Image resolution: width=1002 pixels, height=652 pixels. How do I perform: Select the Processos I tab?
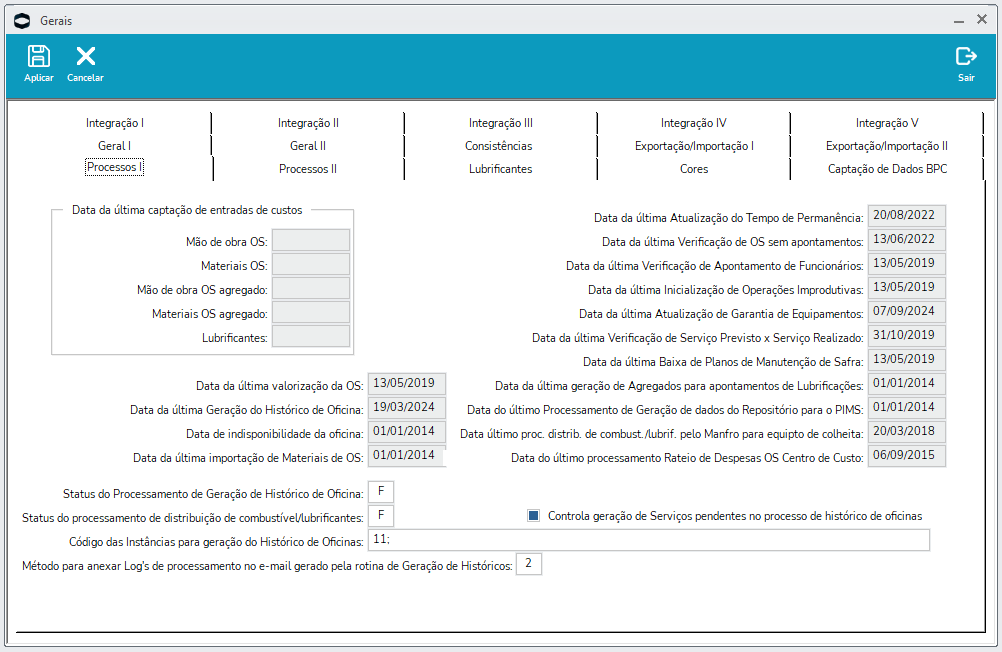pos(114,167)
